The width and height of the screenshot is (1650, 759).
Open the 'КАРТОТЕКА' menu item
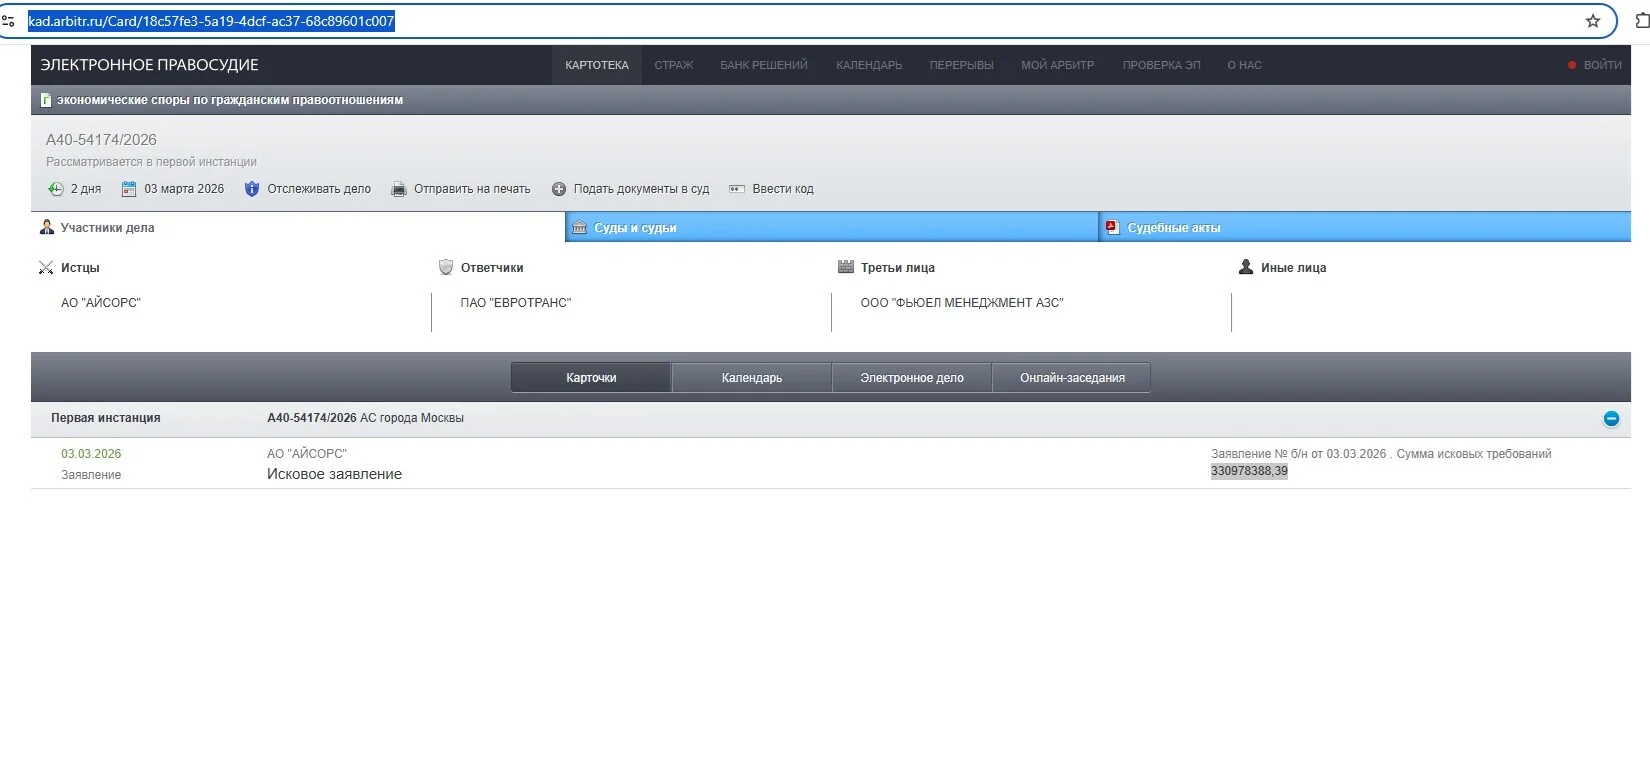point(597,65)
